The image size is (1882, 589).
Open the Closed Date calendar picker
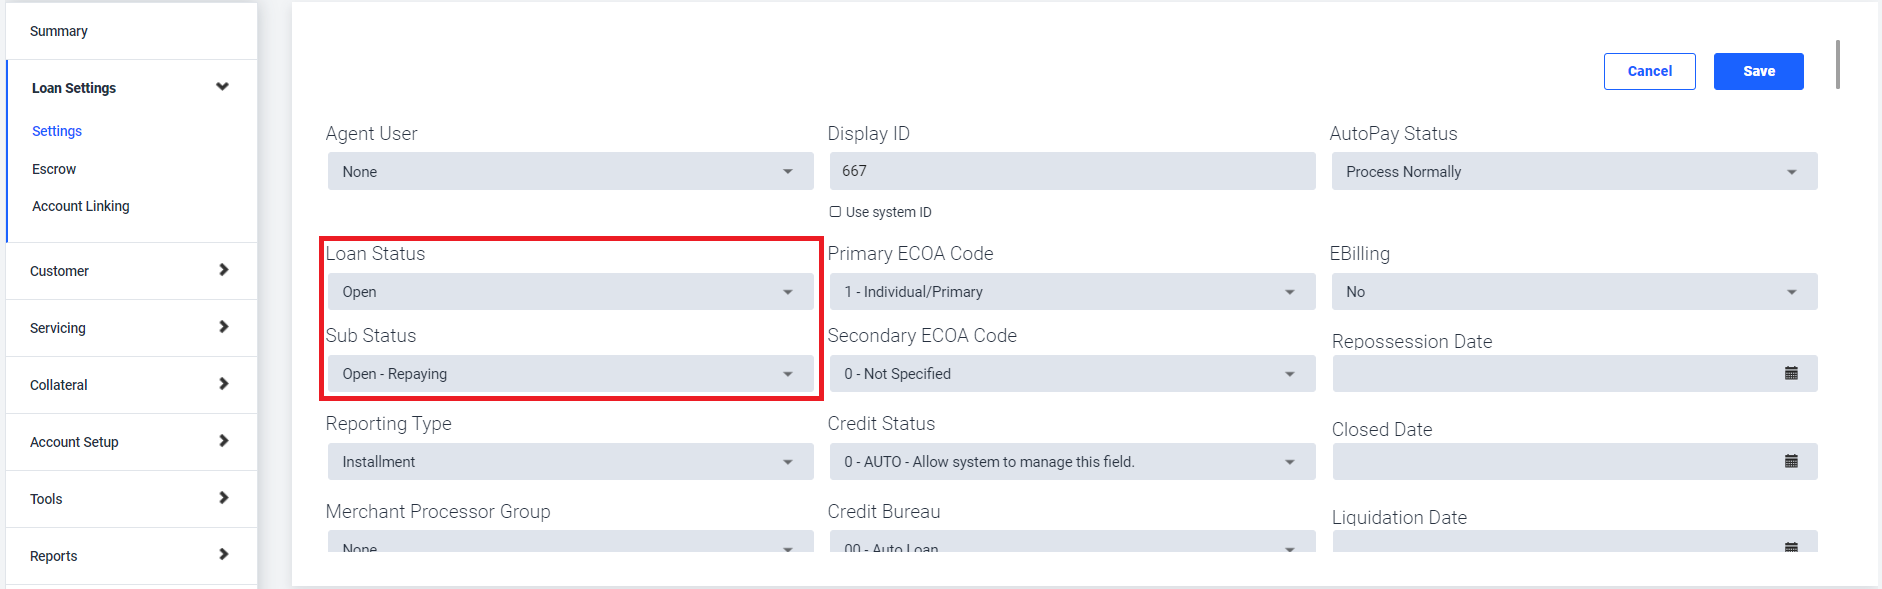[x=1791, y=461]
